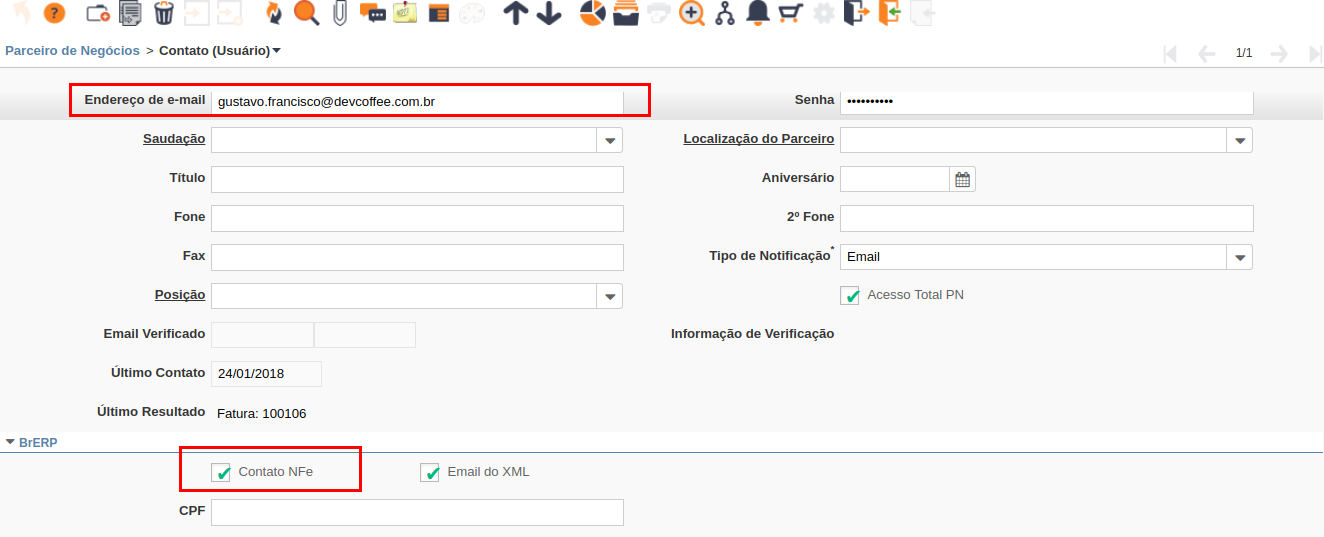Click the Senha password field
Screen dimensions: 1324x537
[x=1046, y=101]
